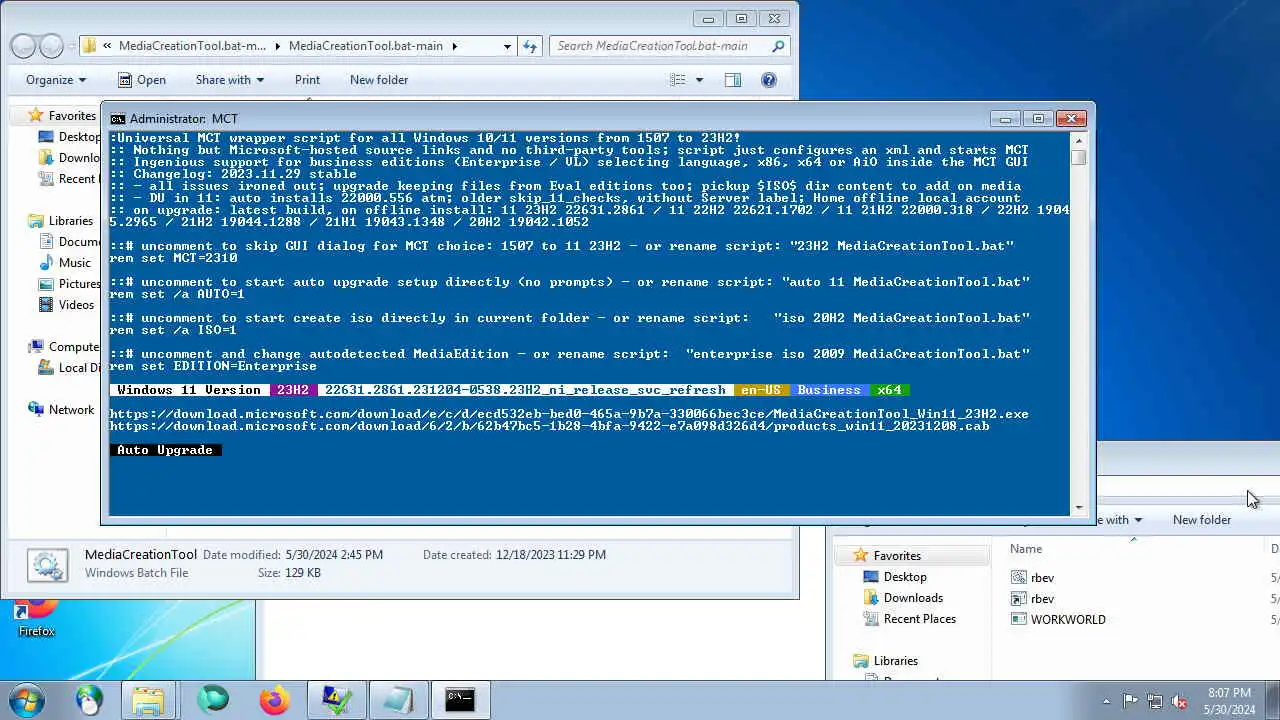Click Open in the Explorer toolbar

click(x=140, y=80)
